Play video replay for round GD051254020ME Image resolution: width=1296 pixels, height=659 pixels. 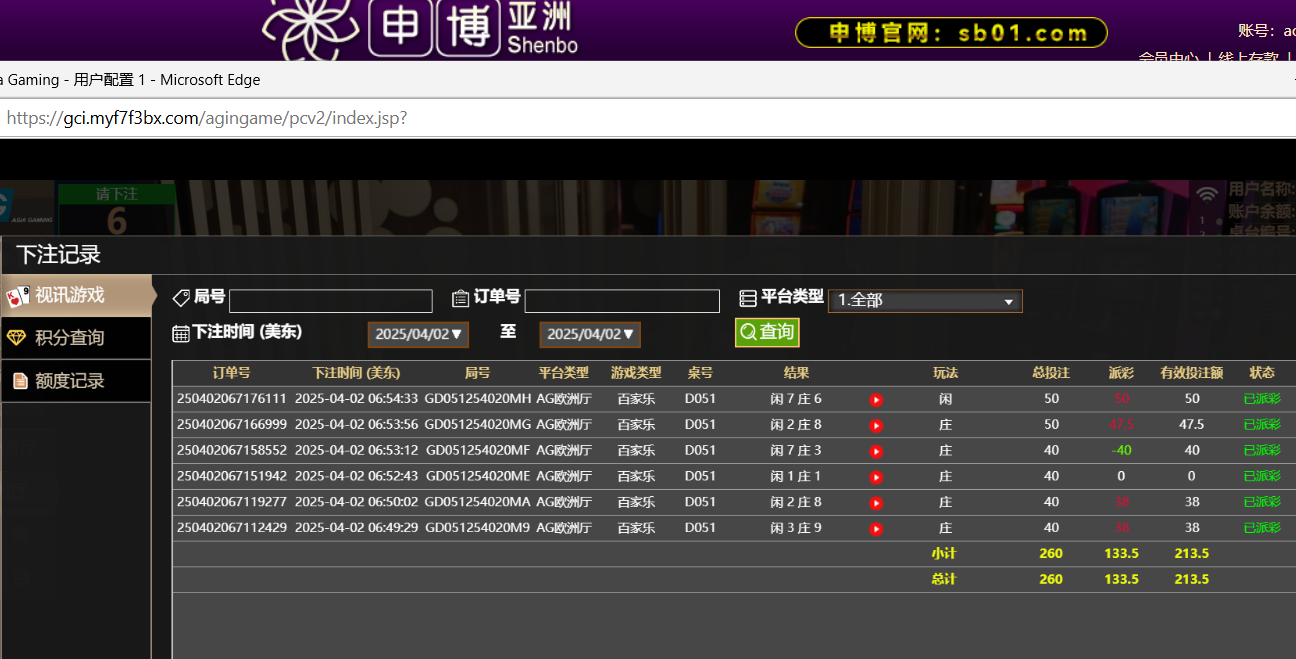pos(876,477)
